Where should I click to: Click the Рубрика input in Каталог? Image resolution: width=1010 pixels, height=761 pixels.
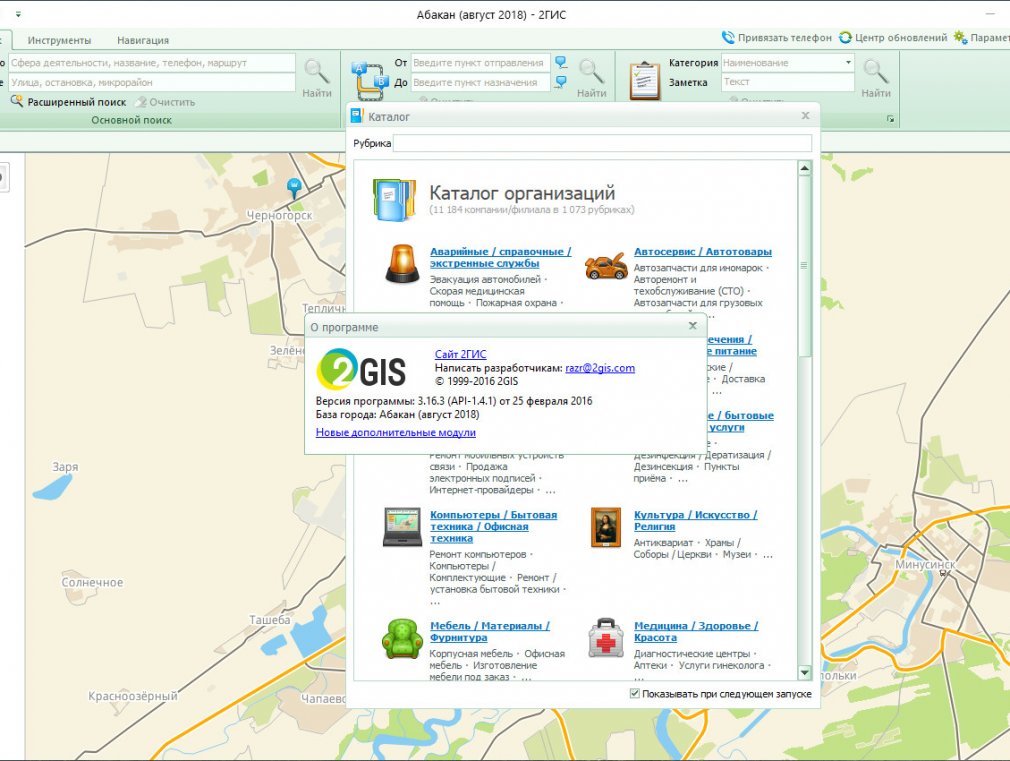tap(602, 143)
